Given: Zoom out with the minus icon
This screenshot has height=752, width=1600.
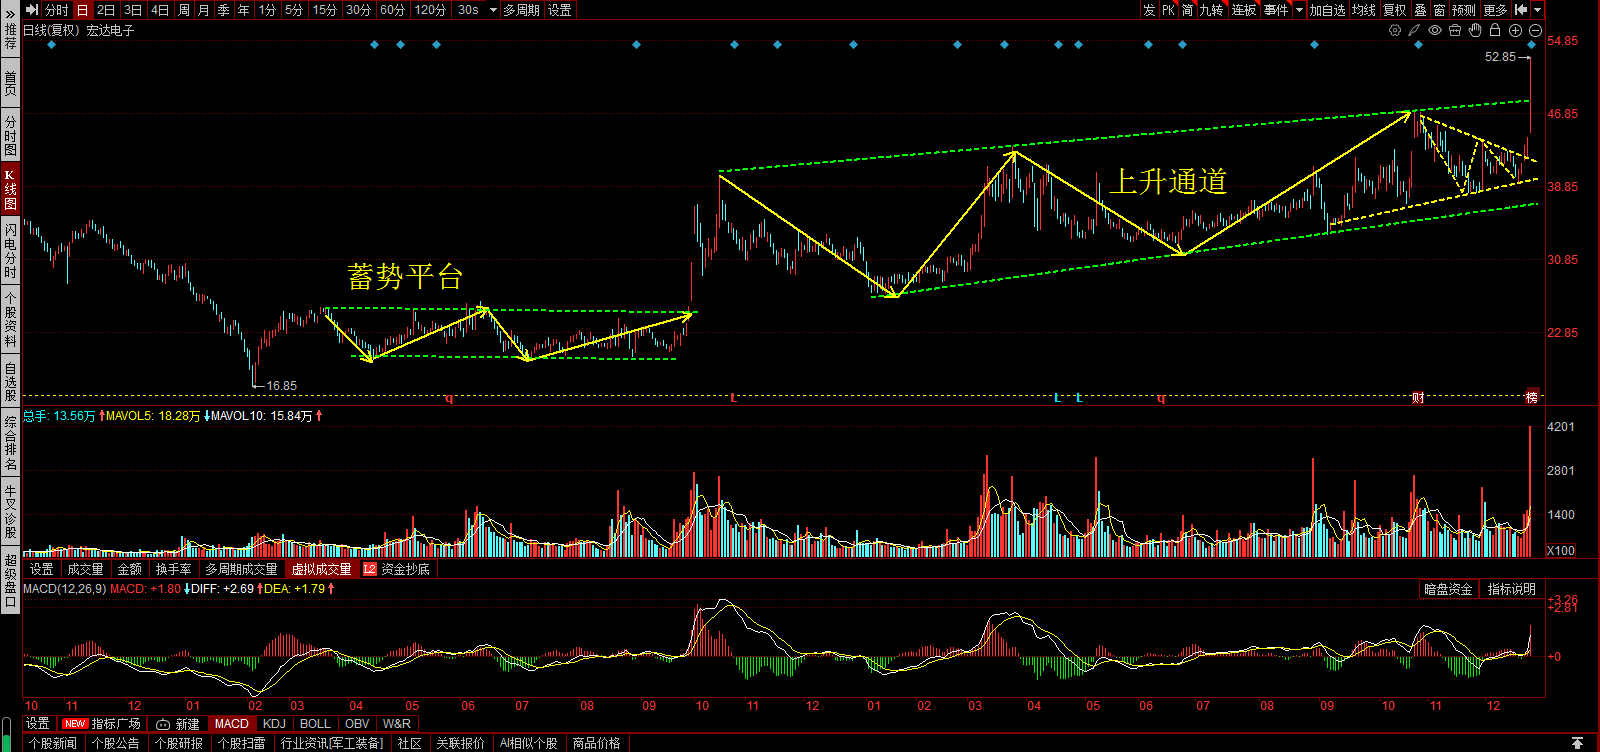Looking at the screenshot, I should point(1535,30).
